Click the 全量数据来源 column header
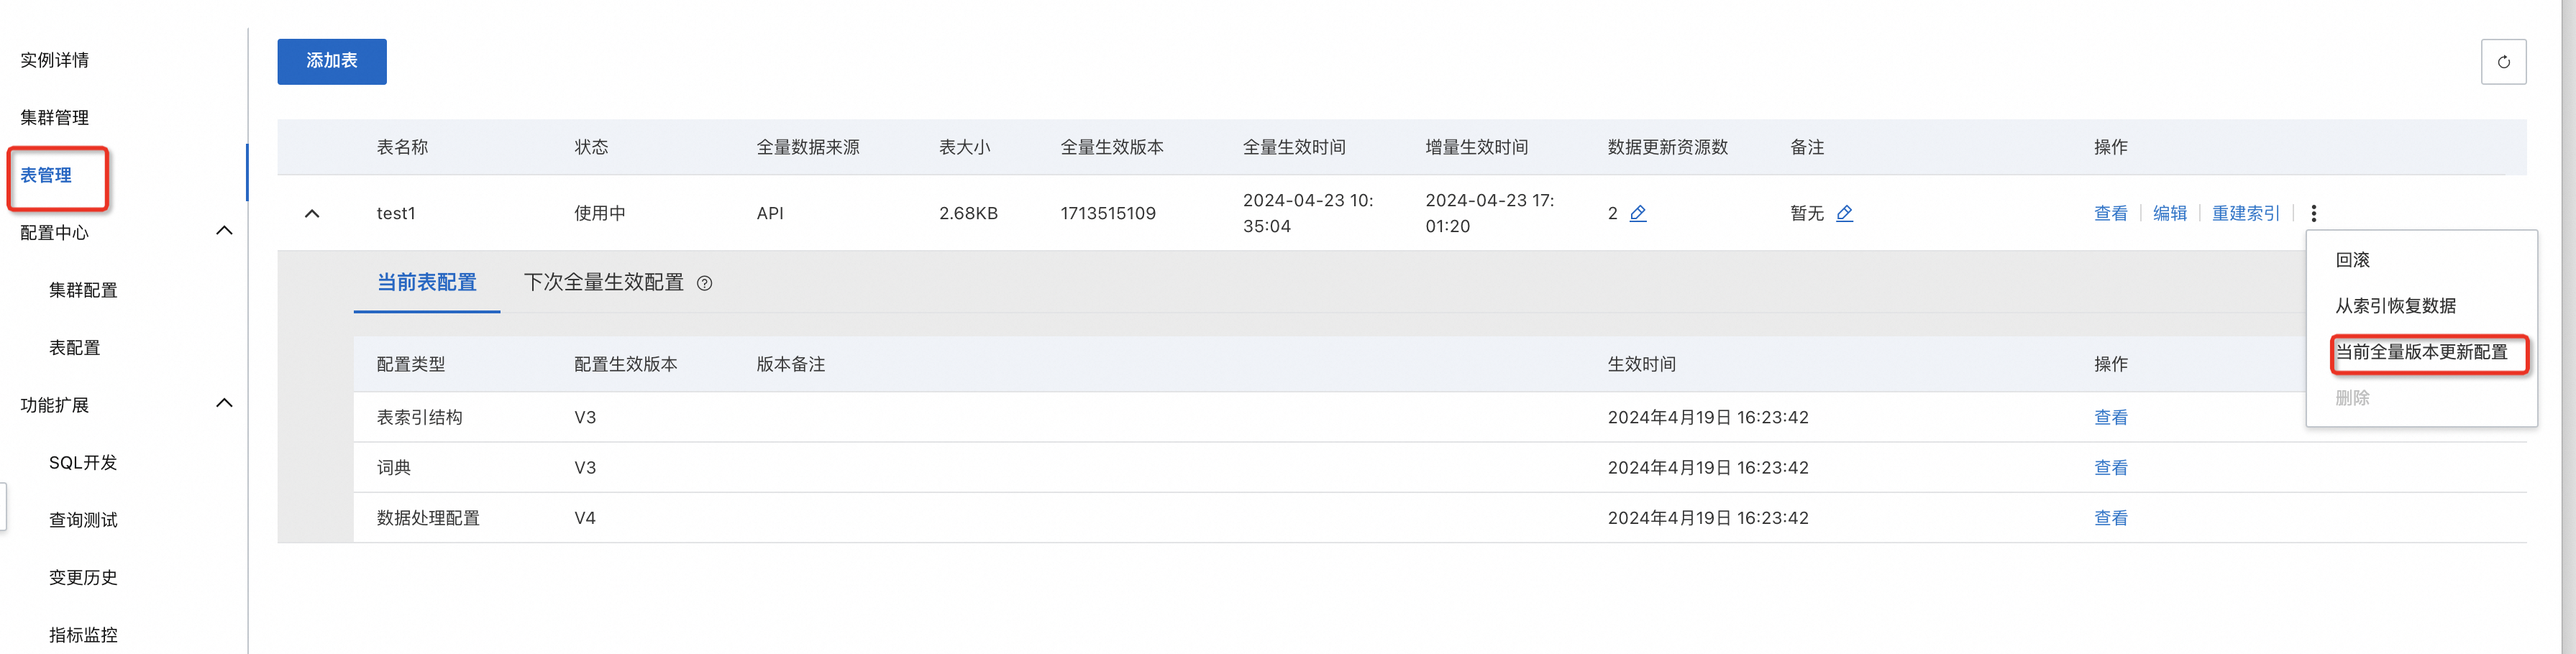Image resolution: width=2576 pixels, height=654 pixels. coord(808,147)
